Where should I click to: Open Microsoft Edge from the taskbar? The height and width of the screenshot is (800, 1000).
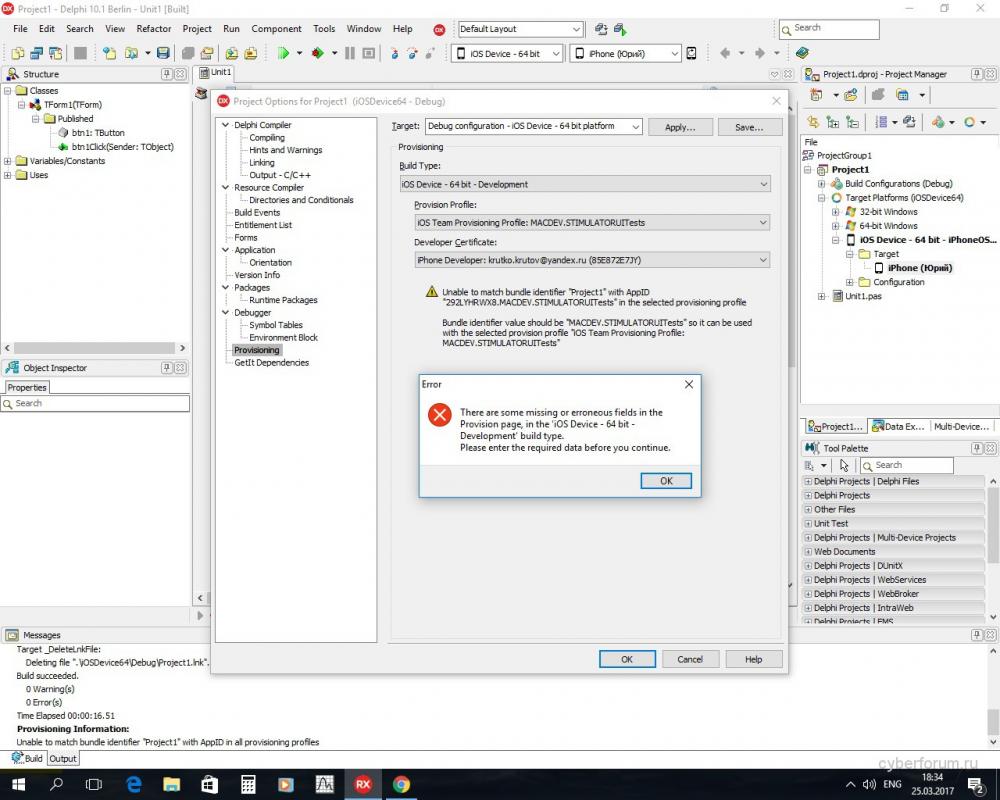click(x=133, y=784)
